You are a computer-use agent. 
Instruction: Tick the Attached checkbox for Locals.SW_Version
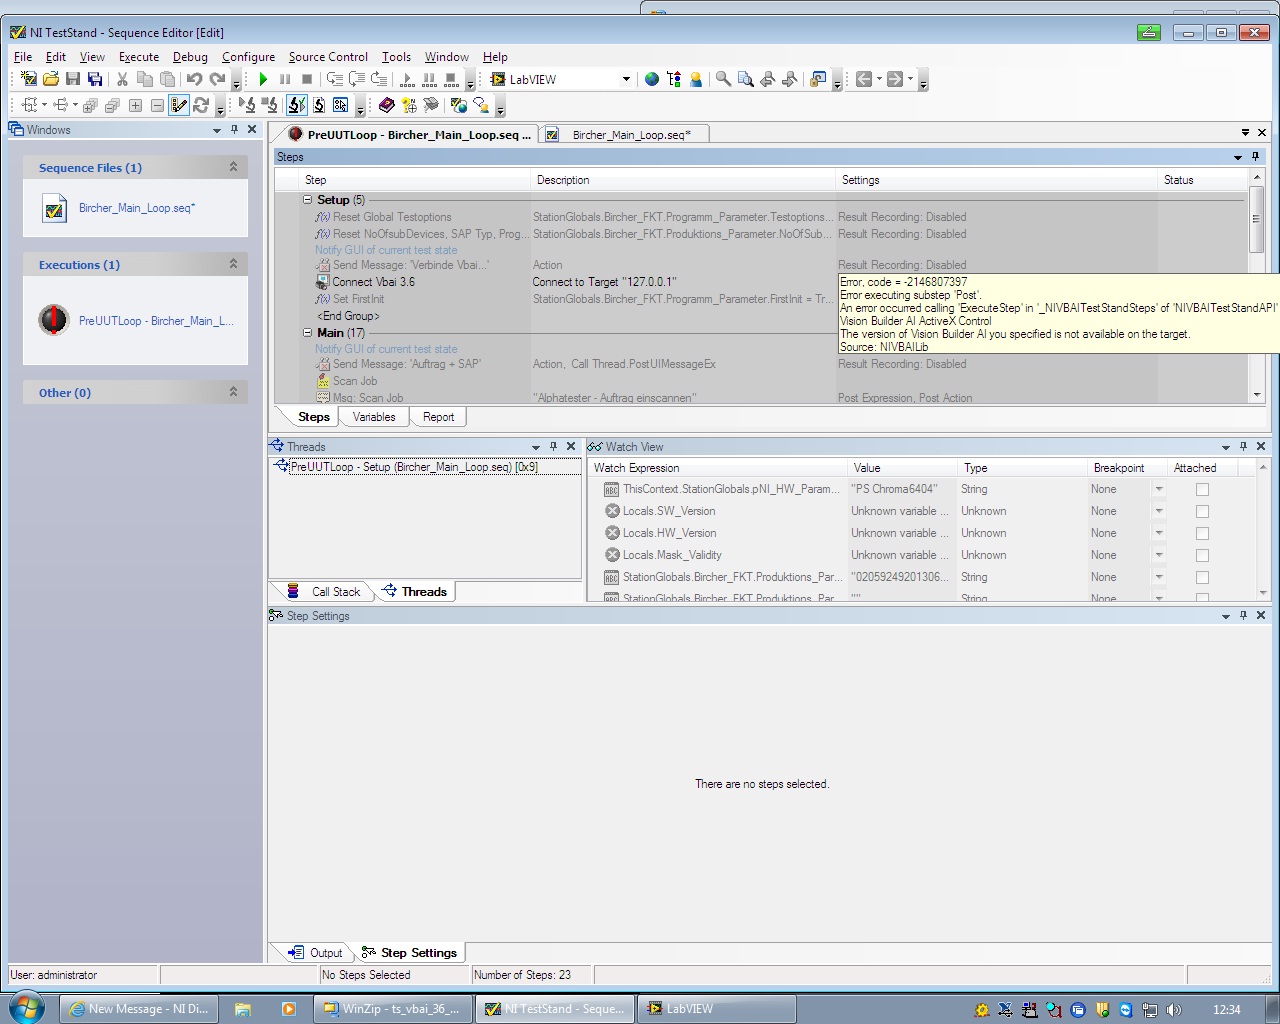1202,511
